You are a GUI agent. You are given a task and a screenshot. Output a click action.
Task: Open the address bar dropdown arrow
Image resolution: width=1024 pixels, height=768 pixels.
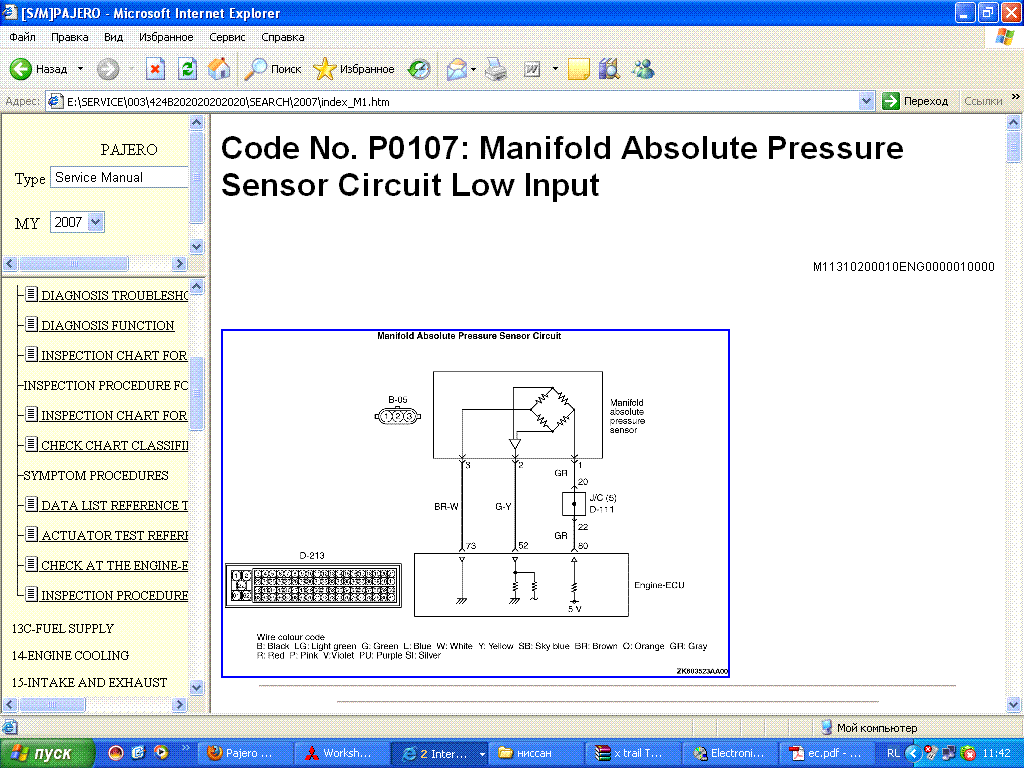click(x=866, y=101)
